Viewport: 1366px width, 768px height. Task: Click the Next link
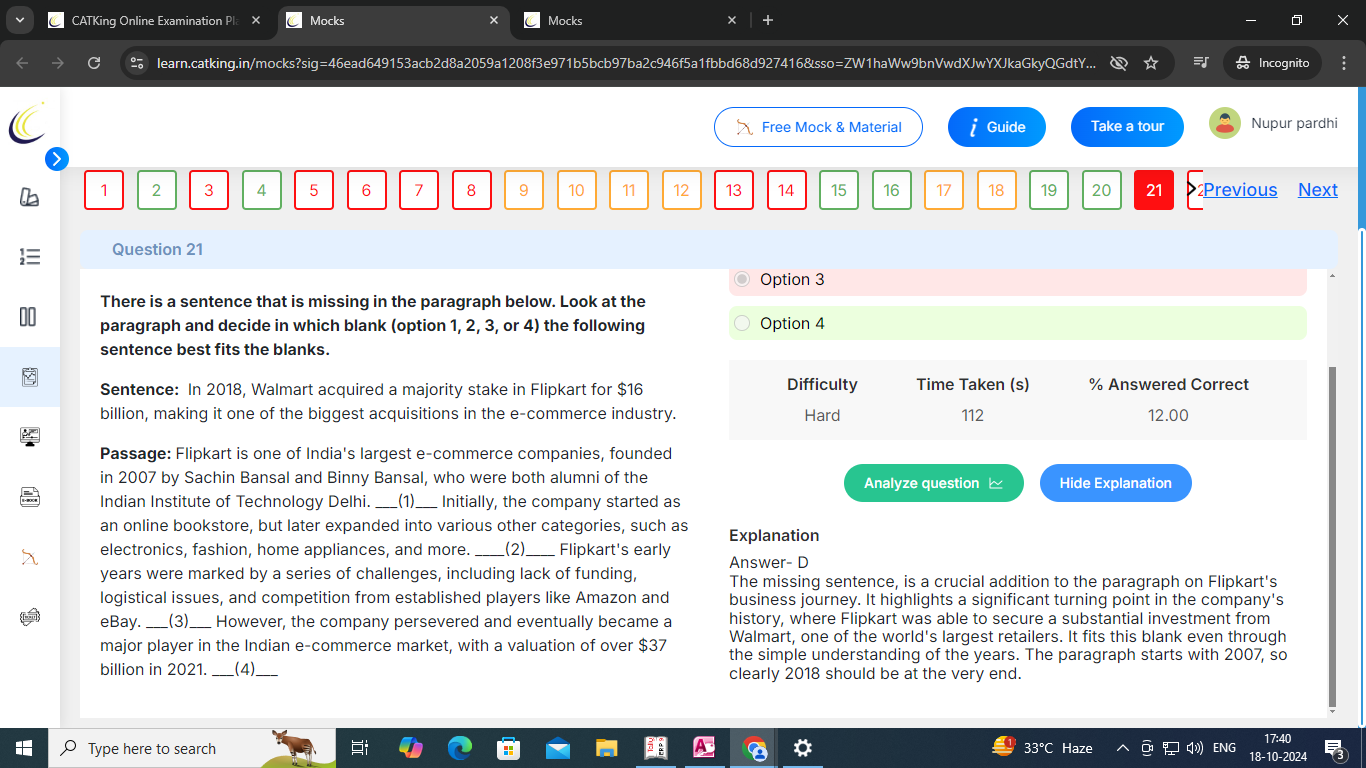[1318, 190]
